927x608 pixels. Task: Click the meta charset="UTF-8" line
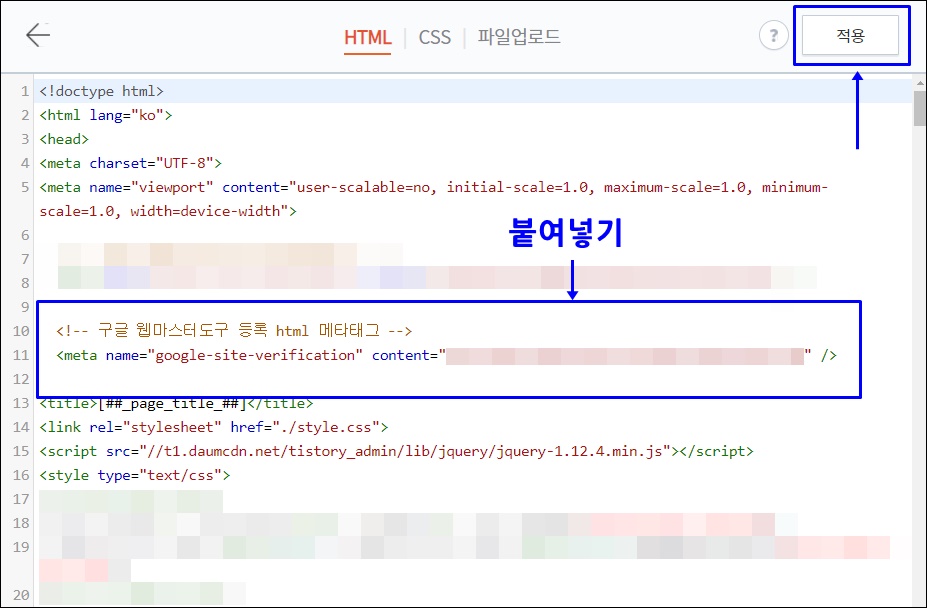(131, 163)
